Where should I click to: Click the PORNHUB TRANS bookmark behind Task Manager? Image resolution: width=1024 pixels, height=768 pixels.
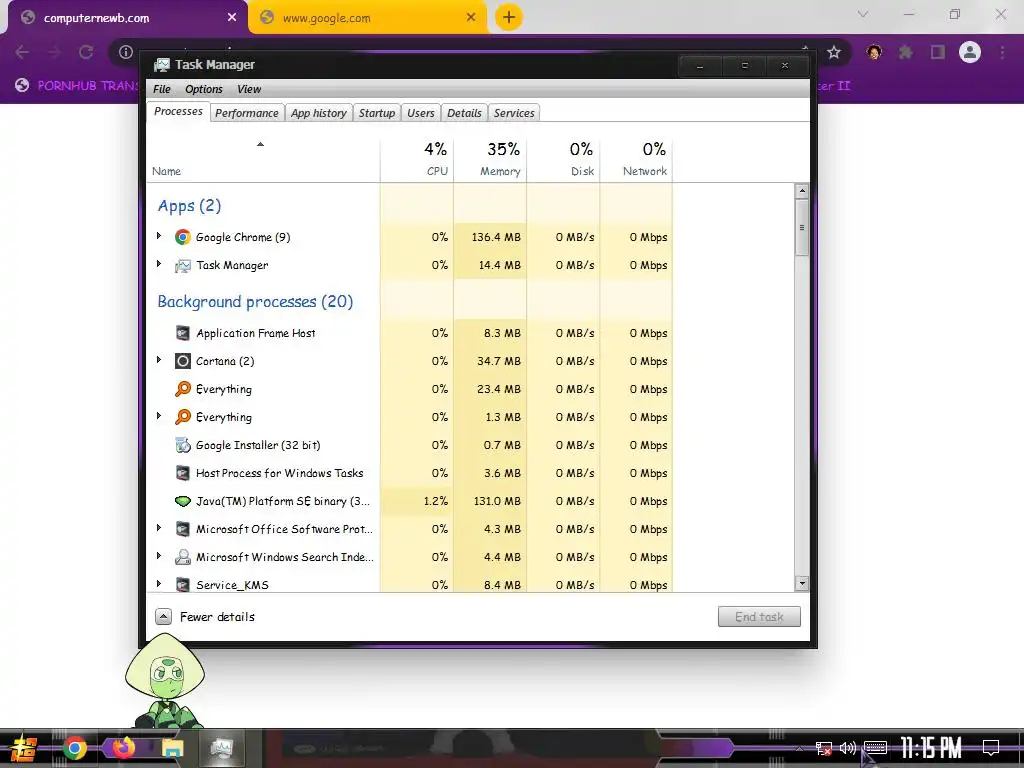pyautogui.click(x=78, y=86)
